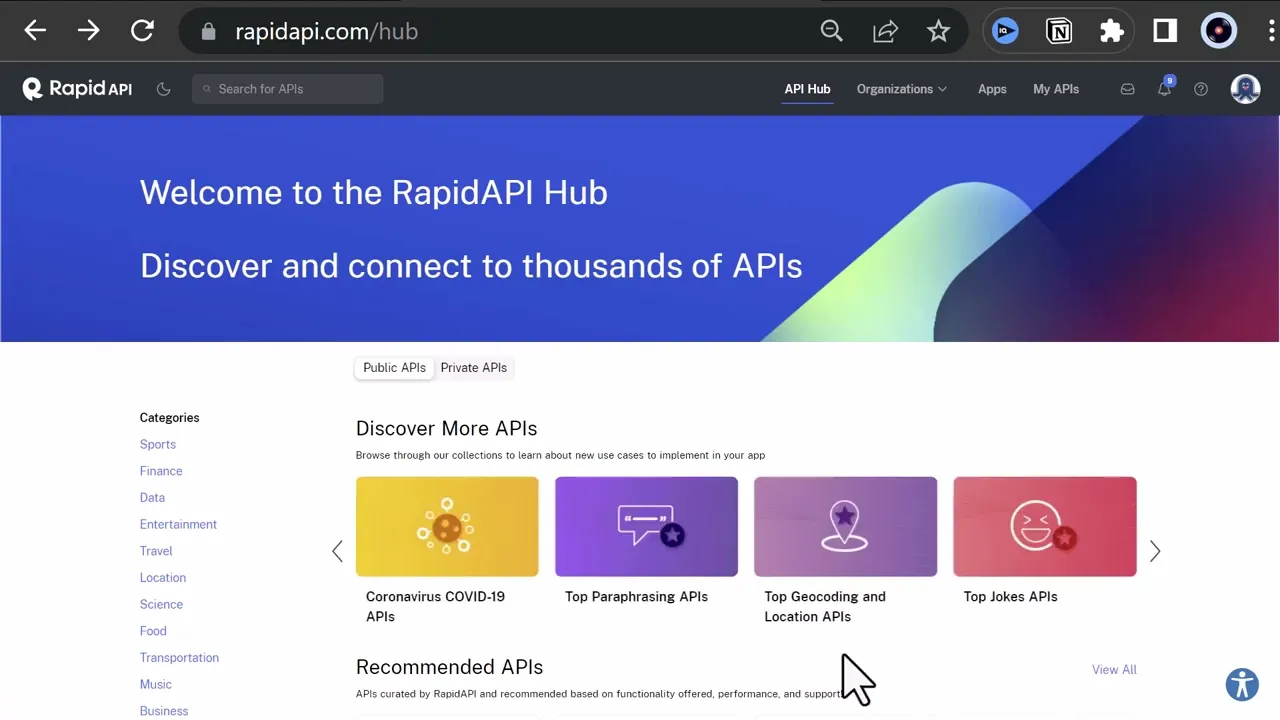Open the Apps menu item
The width and height of the screenshot is (1280, 720).
click(992, 89)
